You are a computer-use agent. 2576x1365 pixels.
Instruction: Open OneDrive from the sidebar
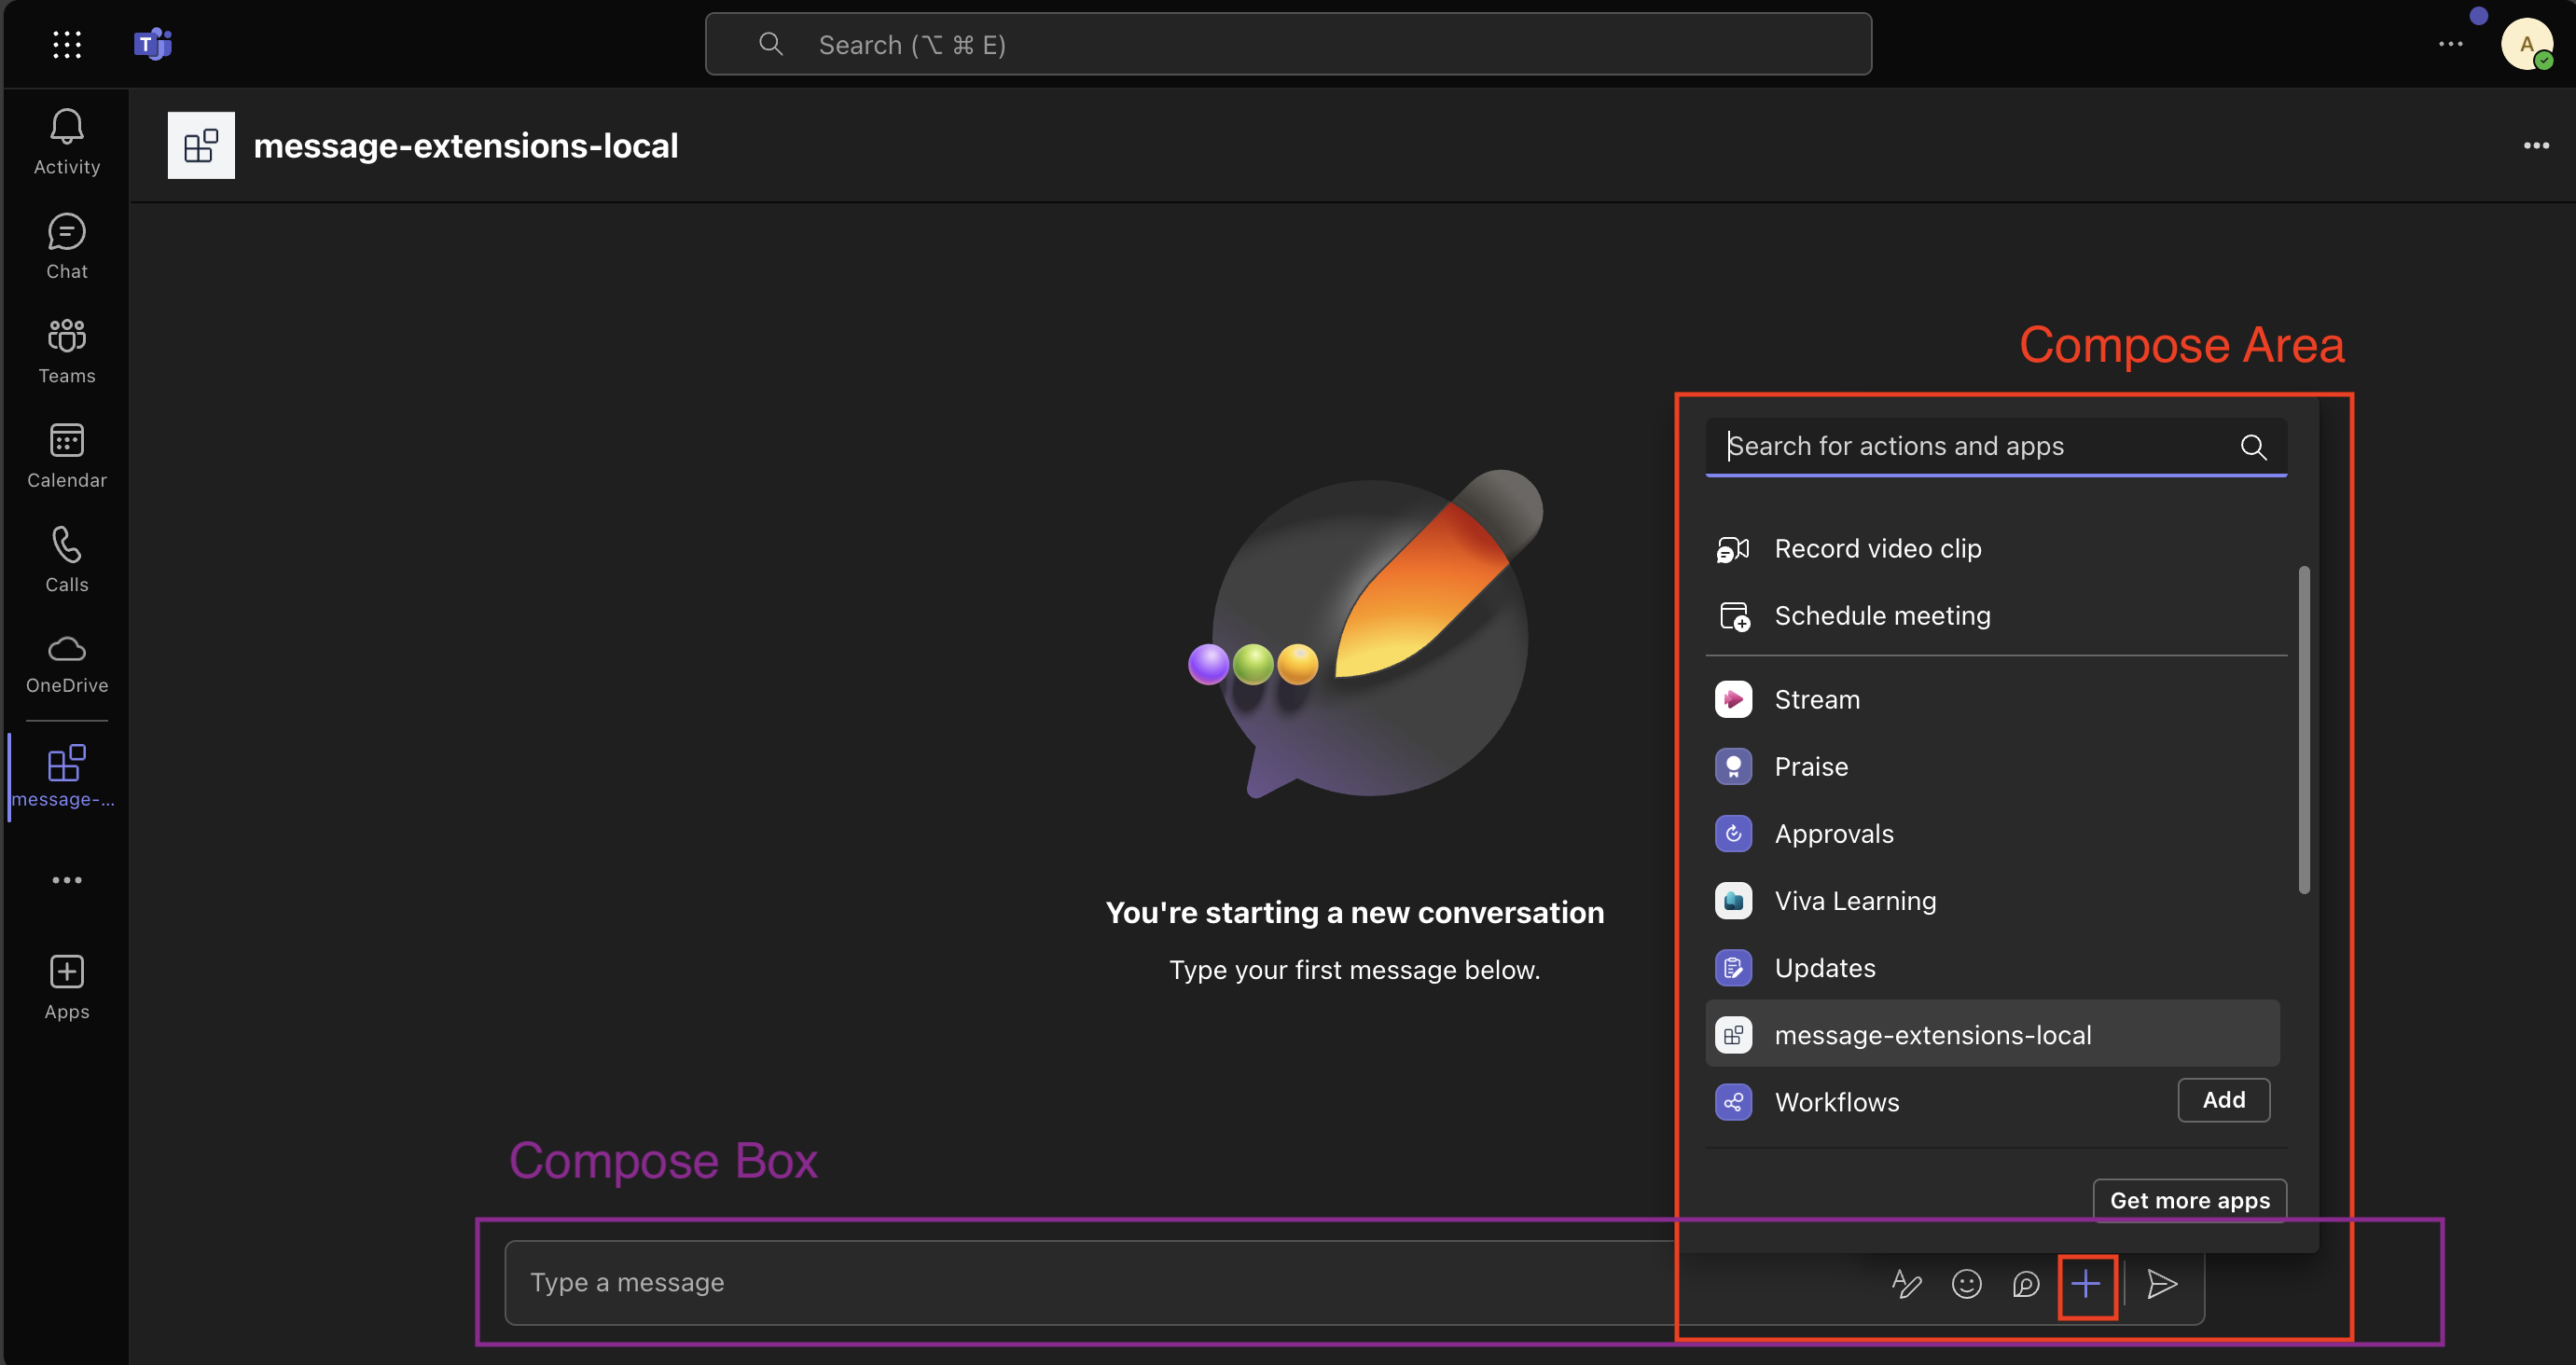pyautogui.click(x=66, y=660)
